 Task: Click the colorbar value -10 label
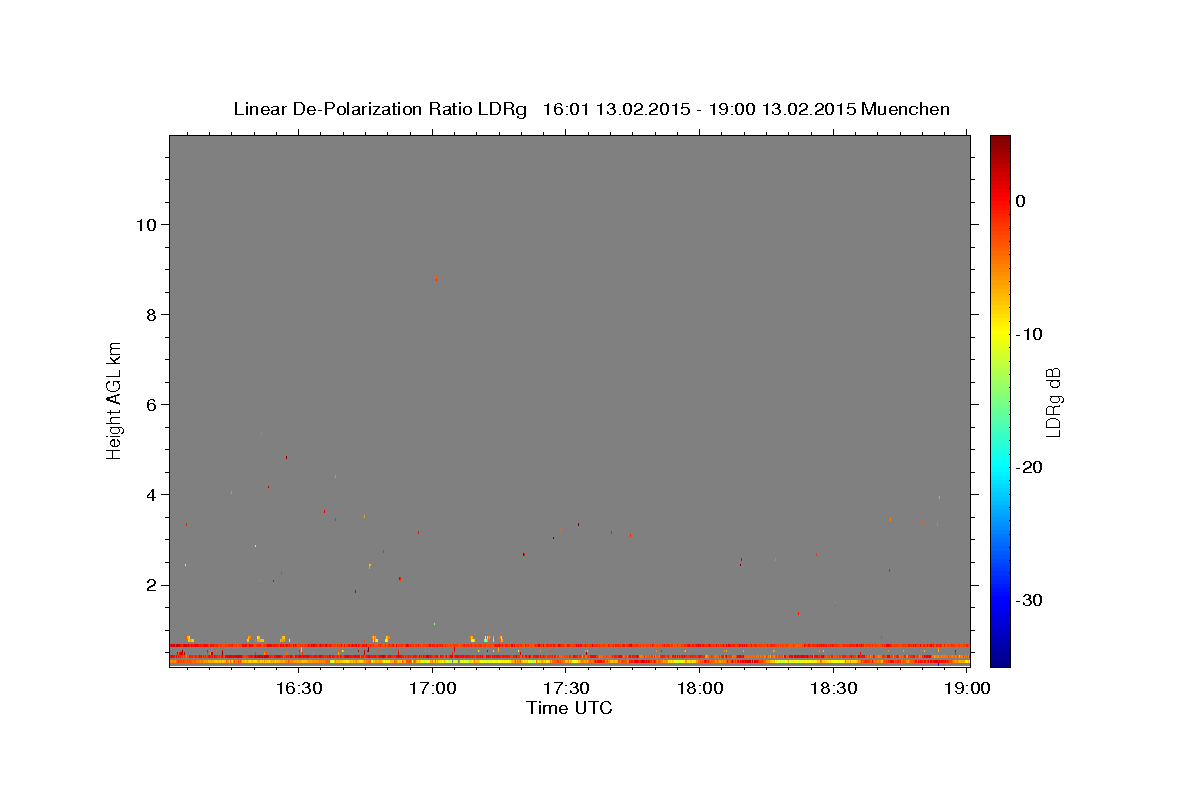click(1029, 334)
